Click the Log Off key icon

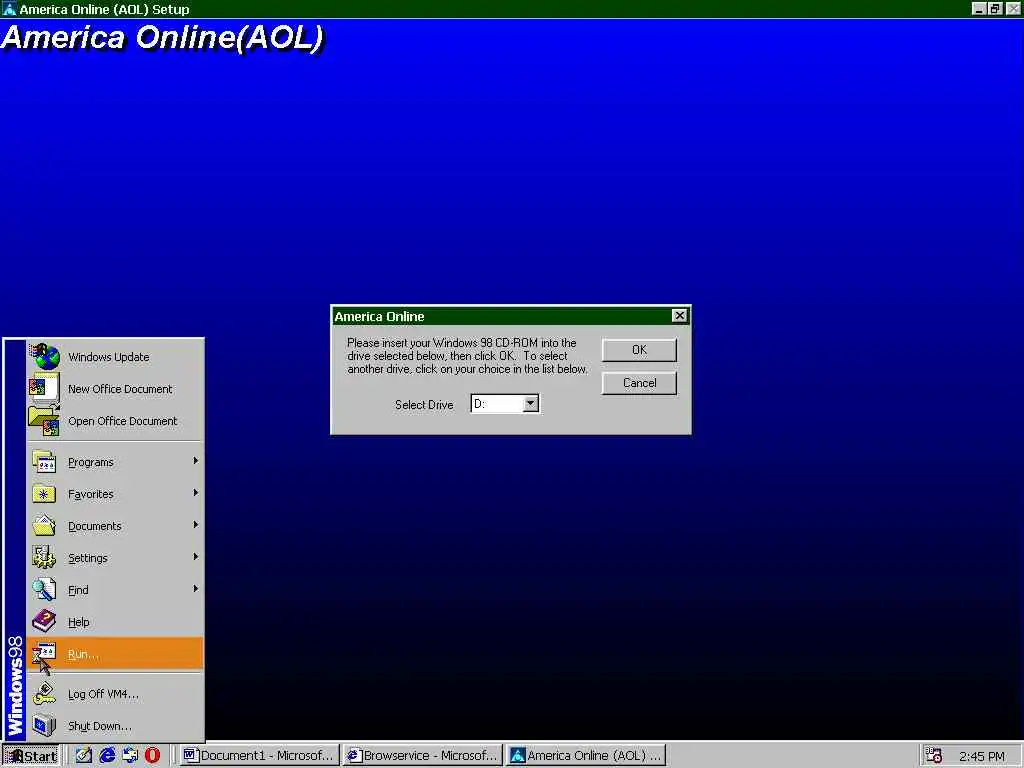tap(44, 694)
